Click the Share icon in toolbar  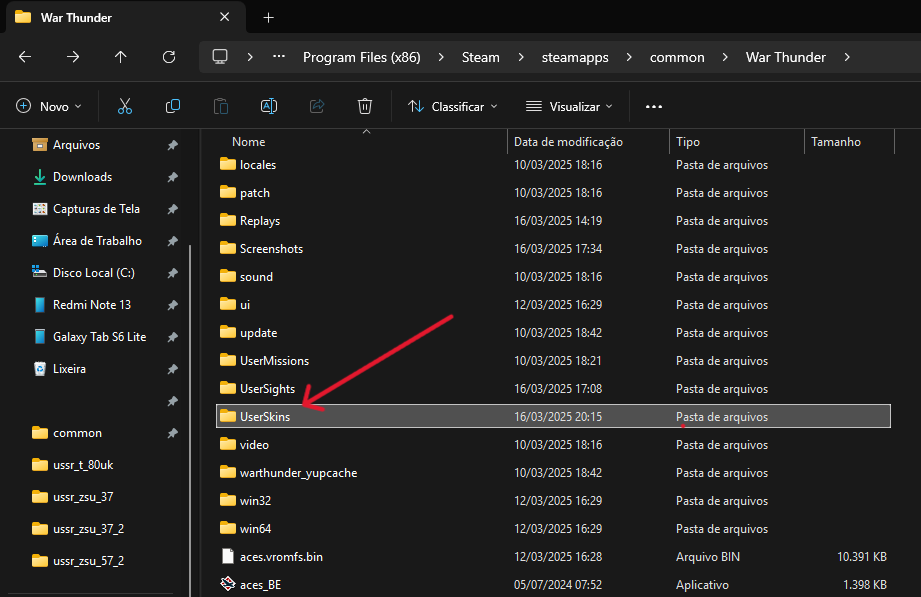(317, 106)
